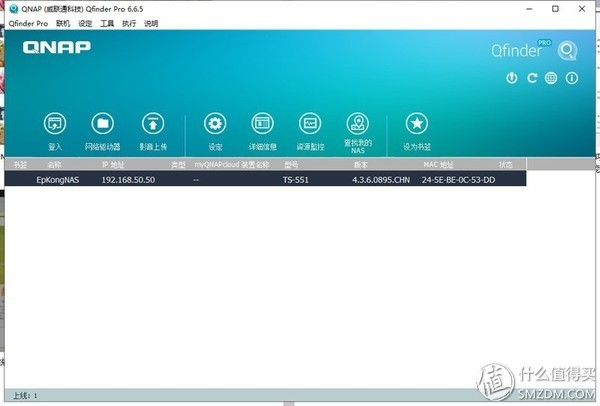Image resolution: width=600 pixels, height=406 pixels.
Task: Open the 设定 menu in menu bar
Action: click(85, 24)
